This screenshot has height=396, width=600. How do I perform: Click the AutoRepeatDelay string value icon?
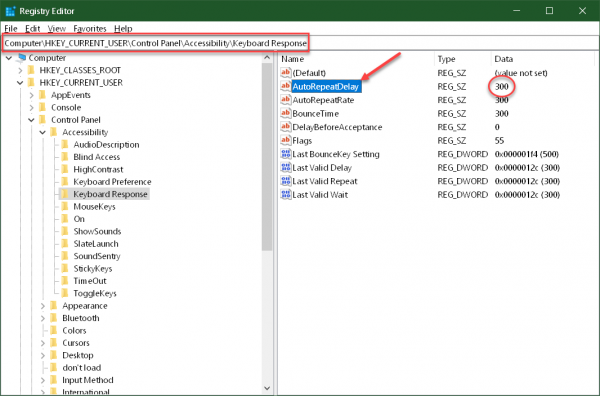tap(285, 86)
